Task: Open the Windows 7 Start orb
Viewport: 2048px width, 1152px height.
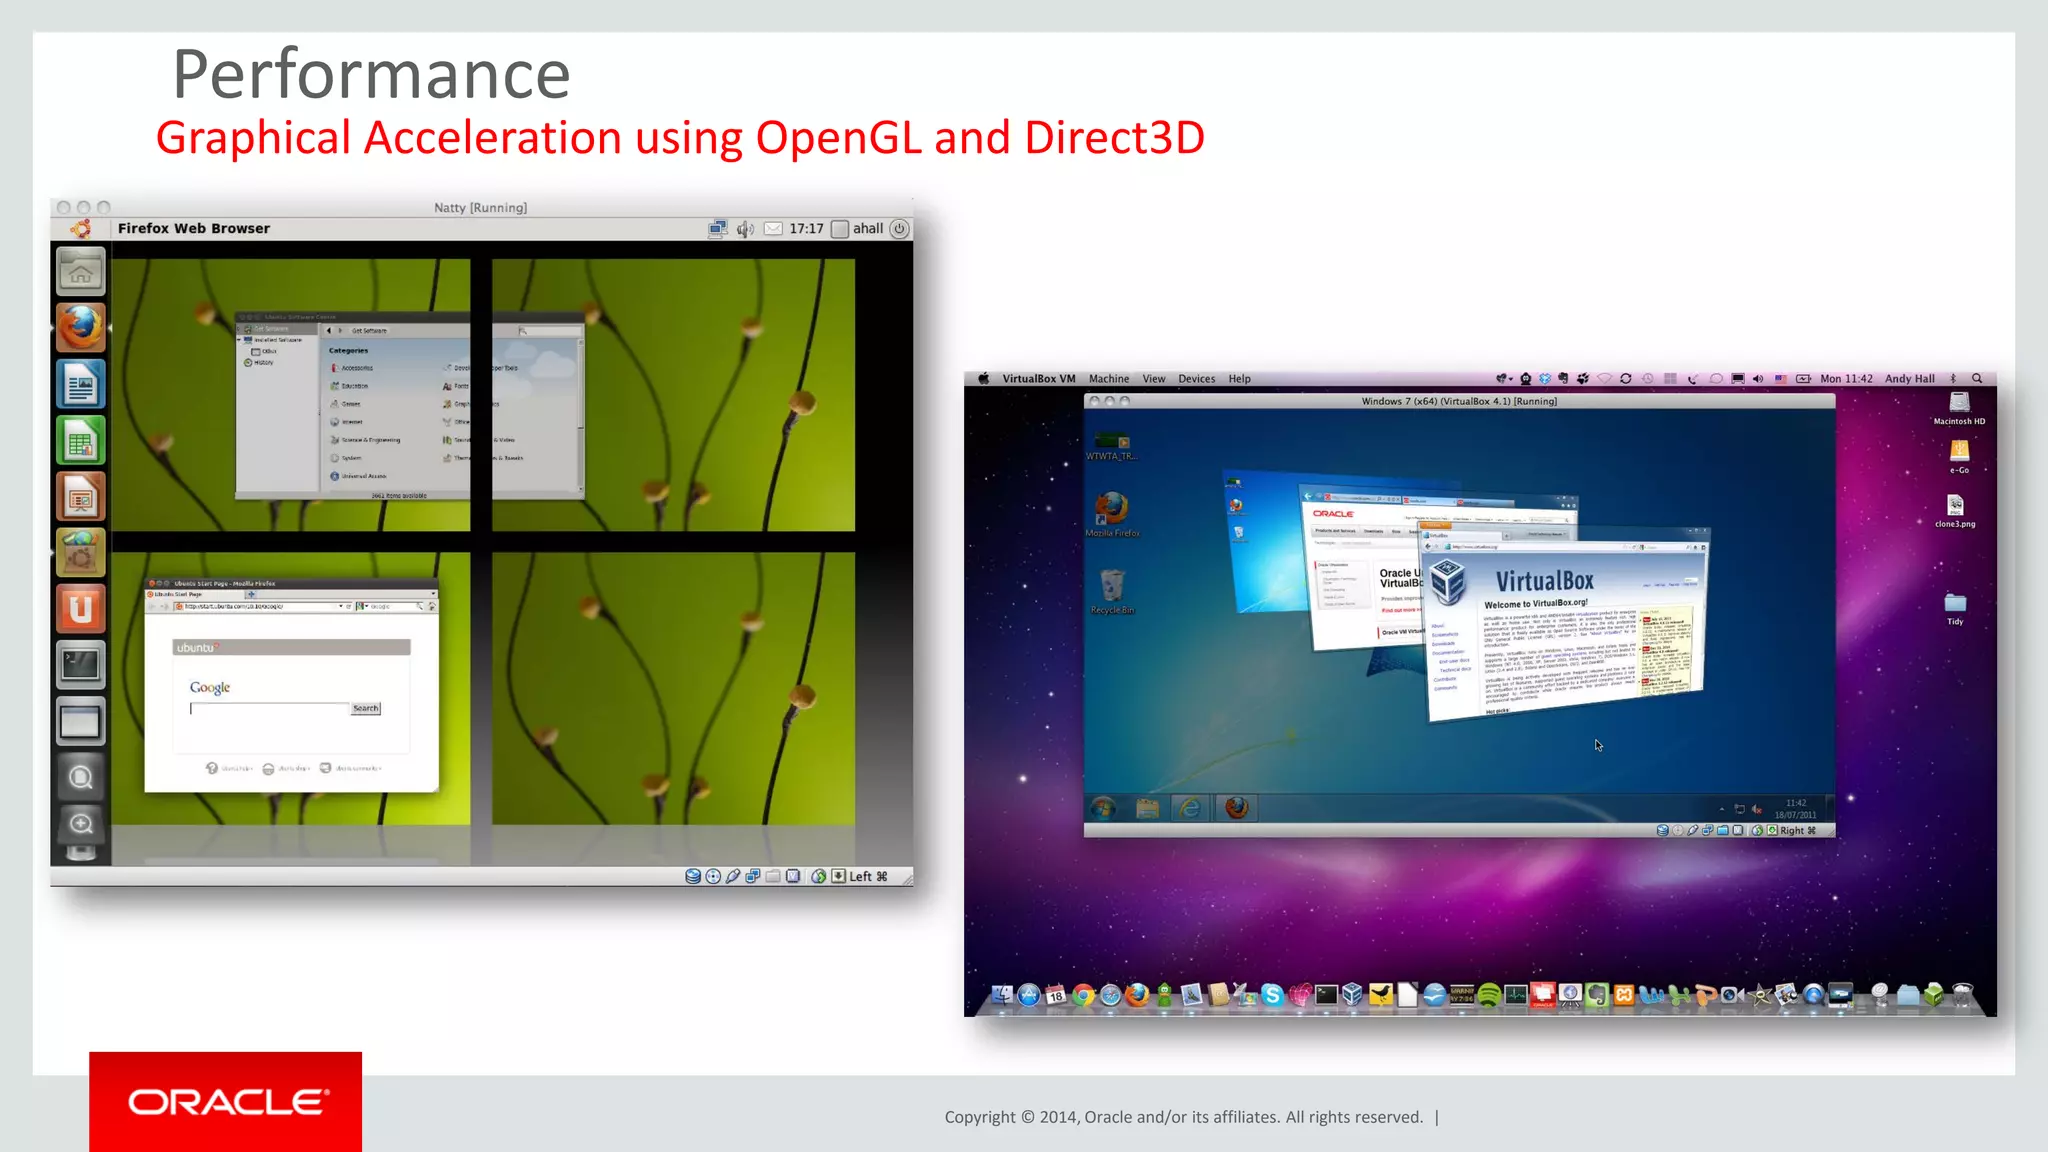Action: (1104, 808)
